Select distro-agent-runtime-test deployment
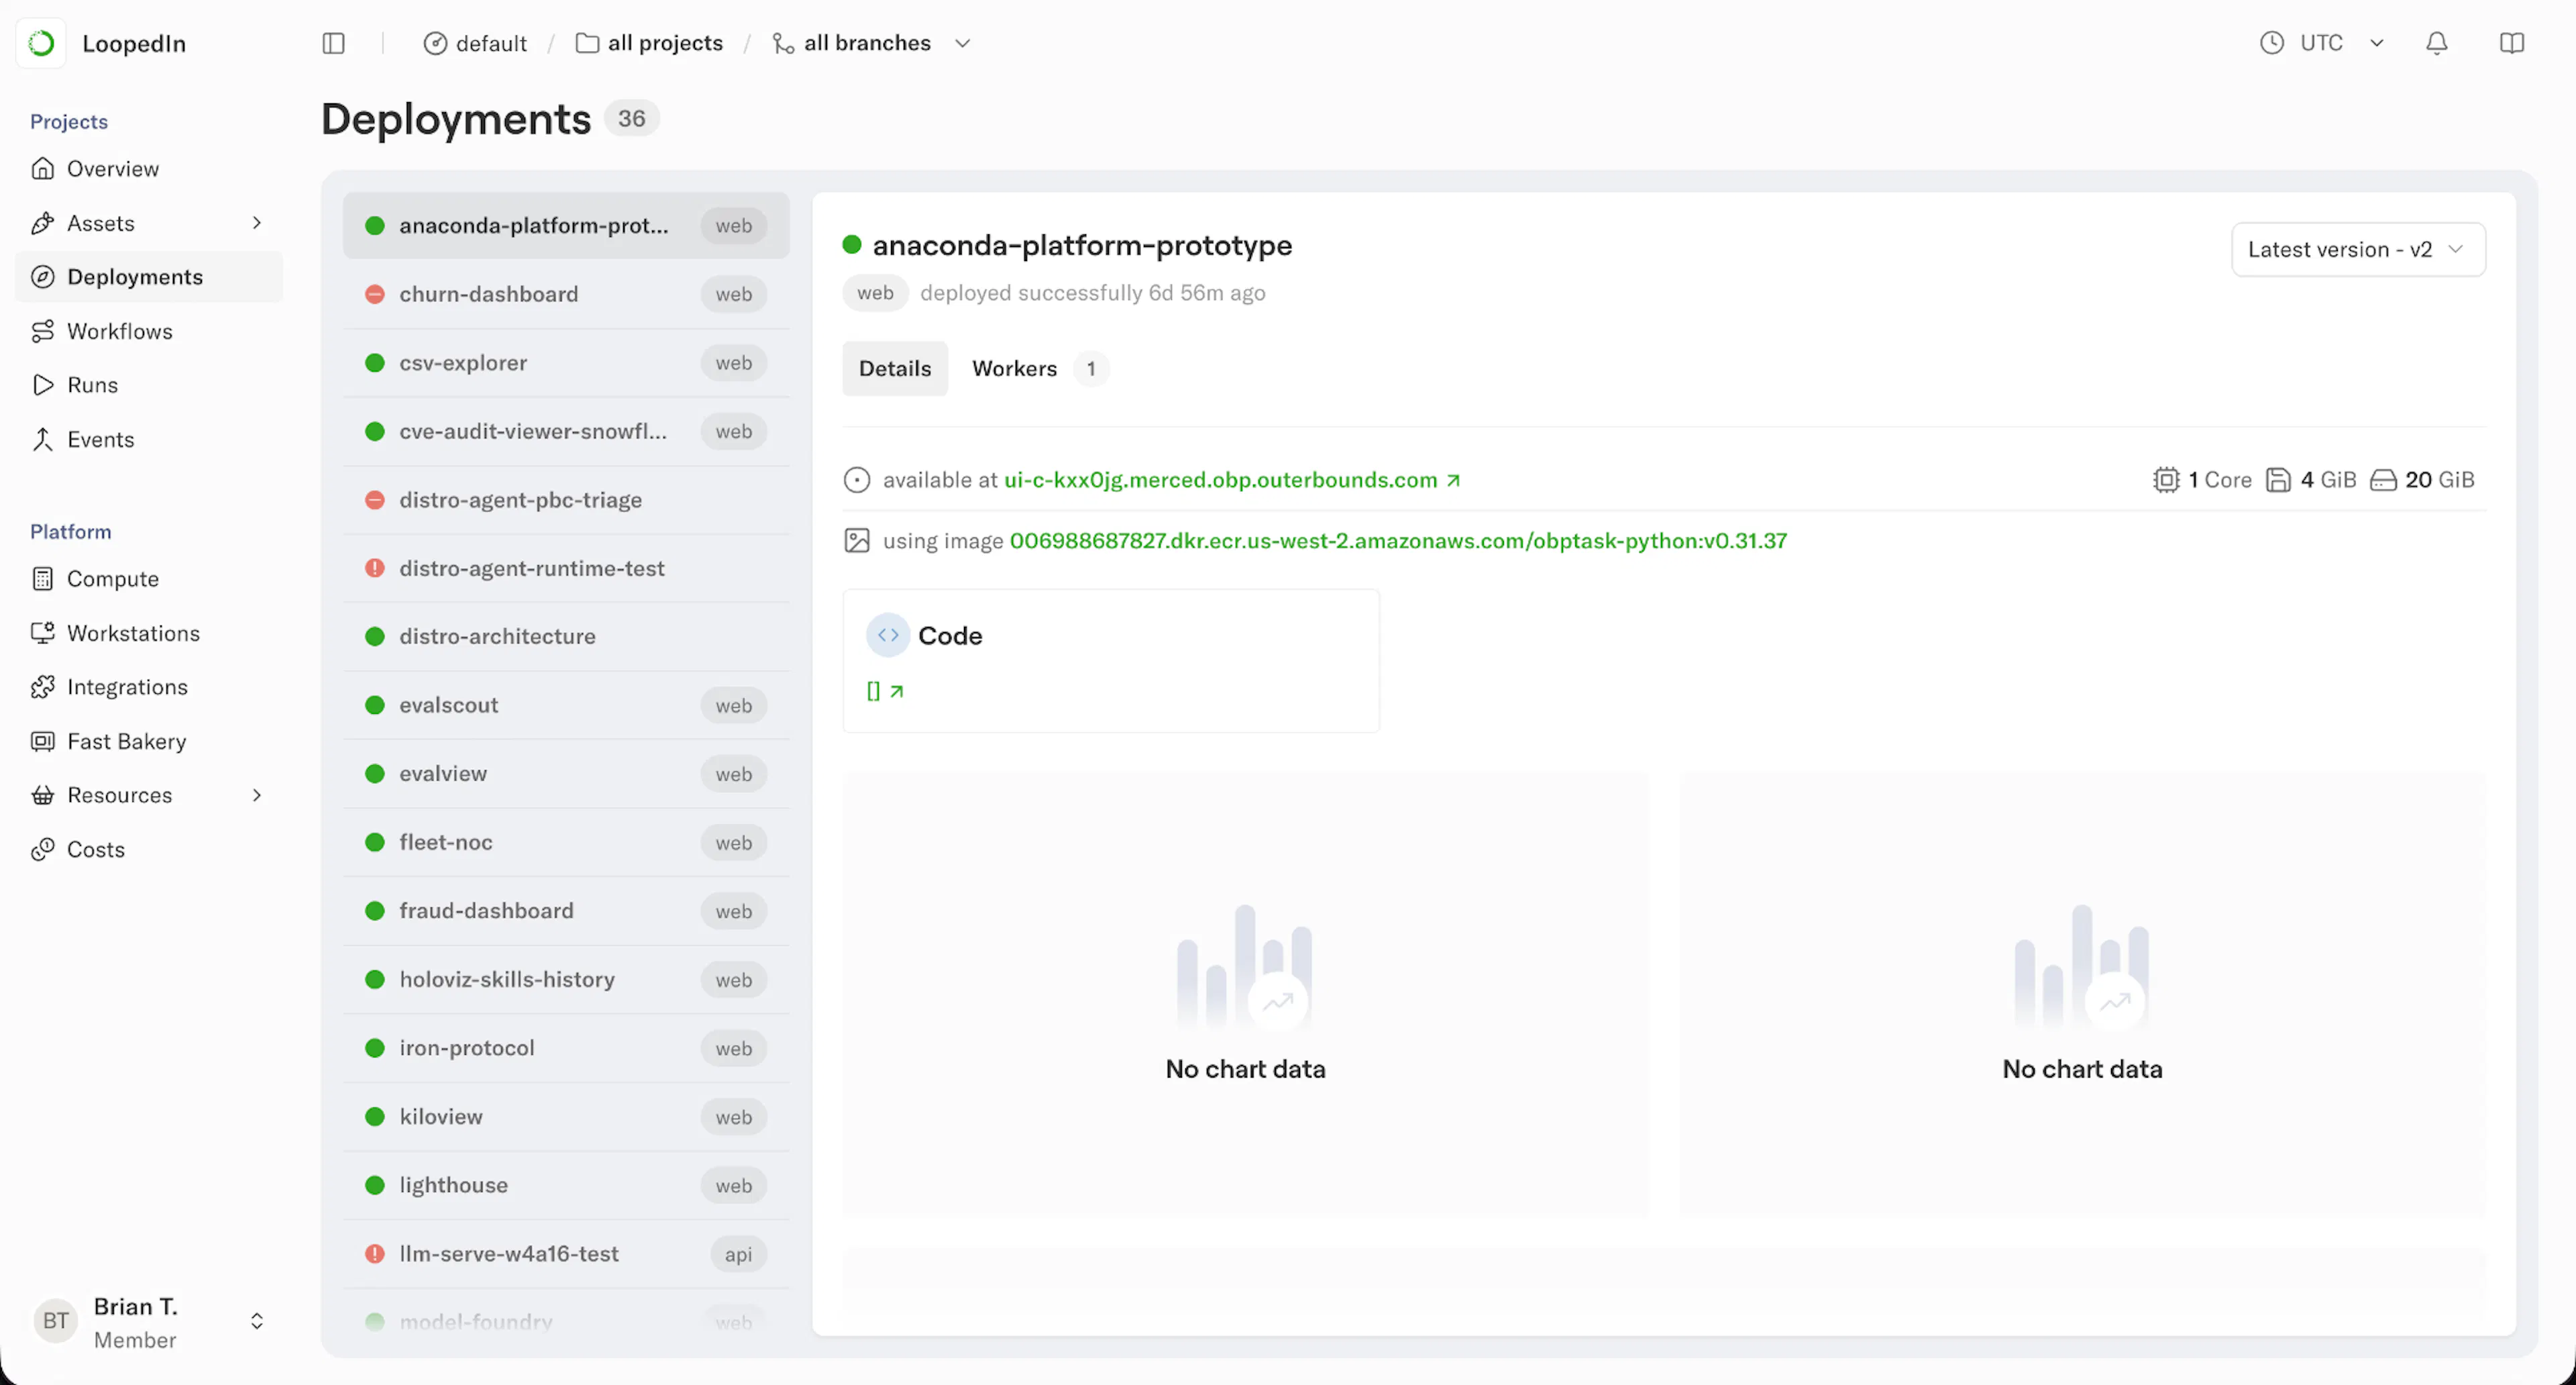The image size is (2576, 1385). [566, 568]
